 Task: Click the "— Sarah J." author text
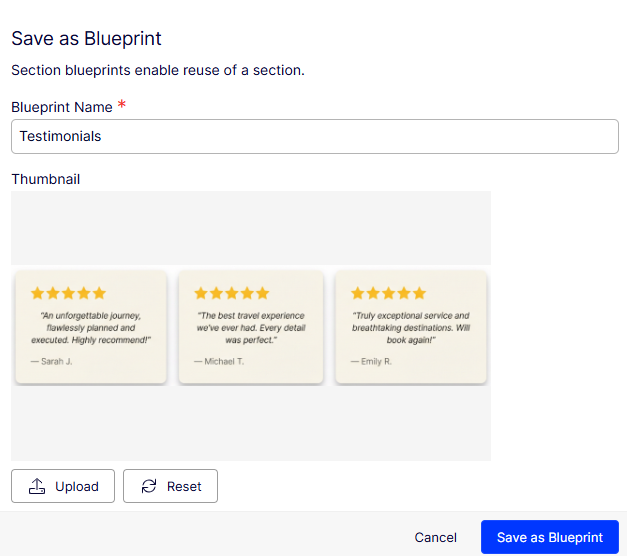pos(52,362)
